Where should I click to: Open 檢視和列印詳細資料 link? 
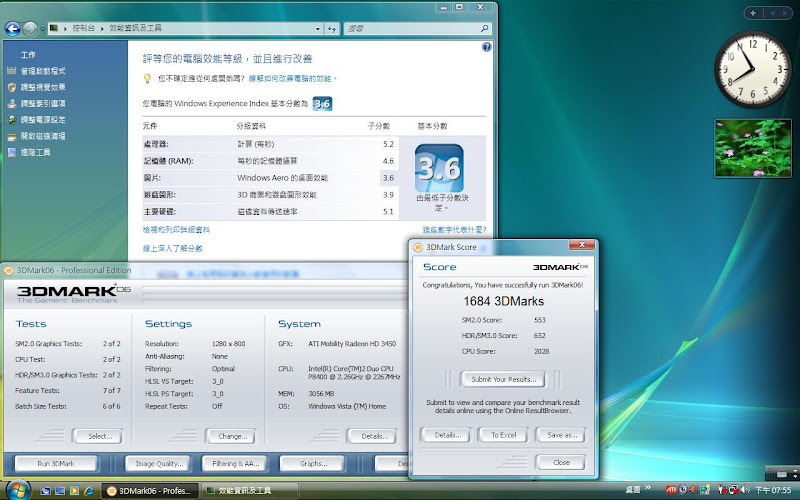(x=176, y=230)
